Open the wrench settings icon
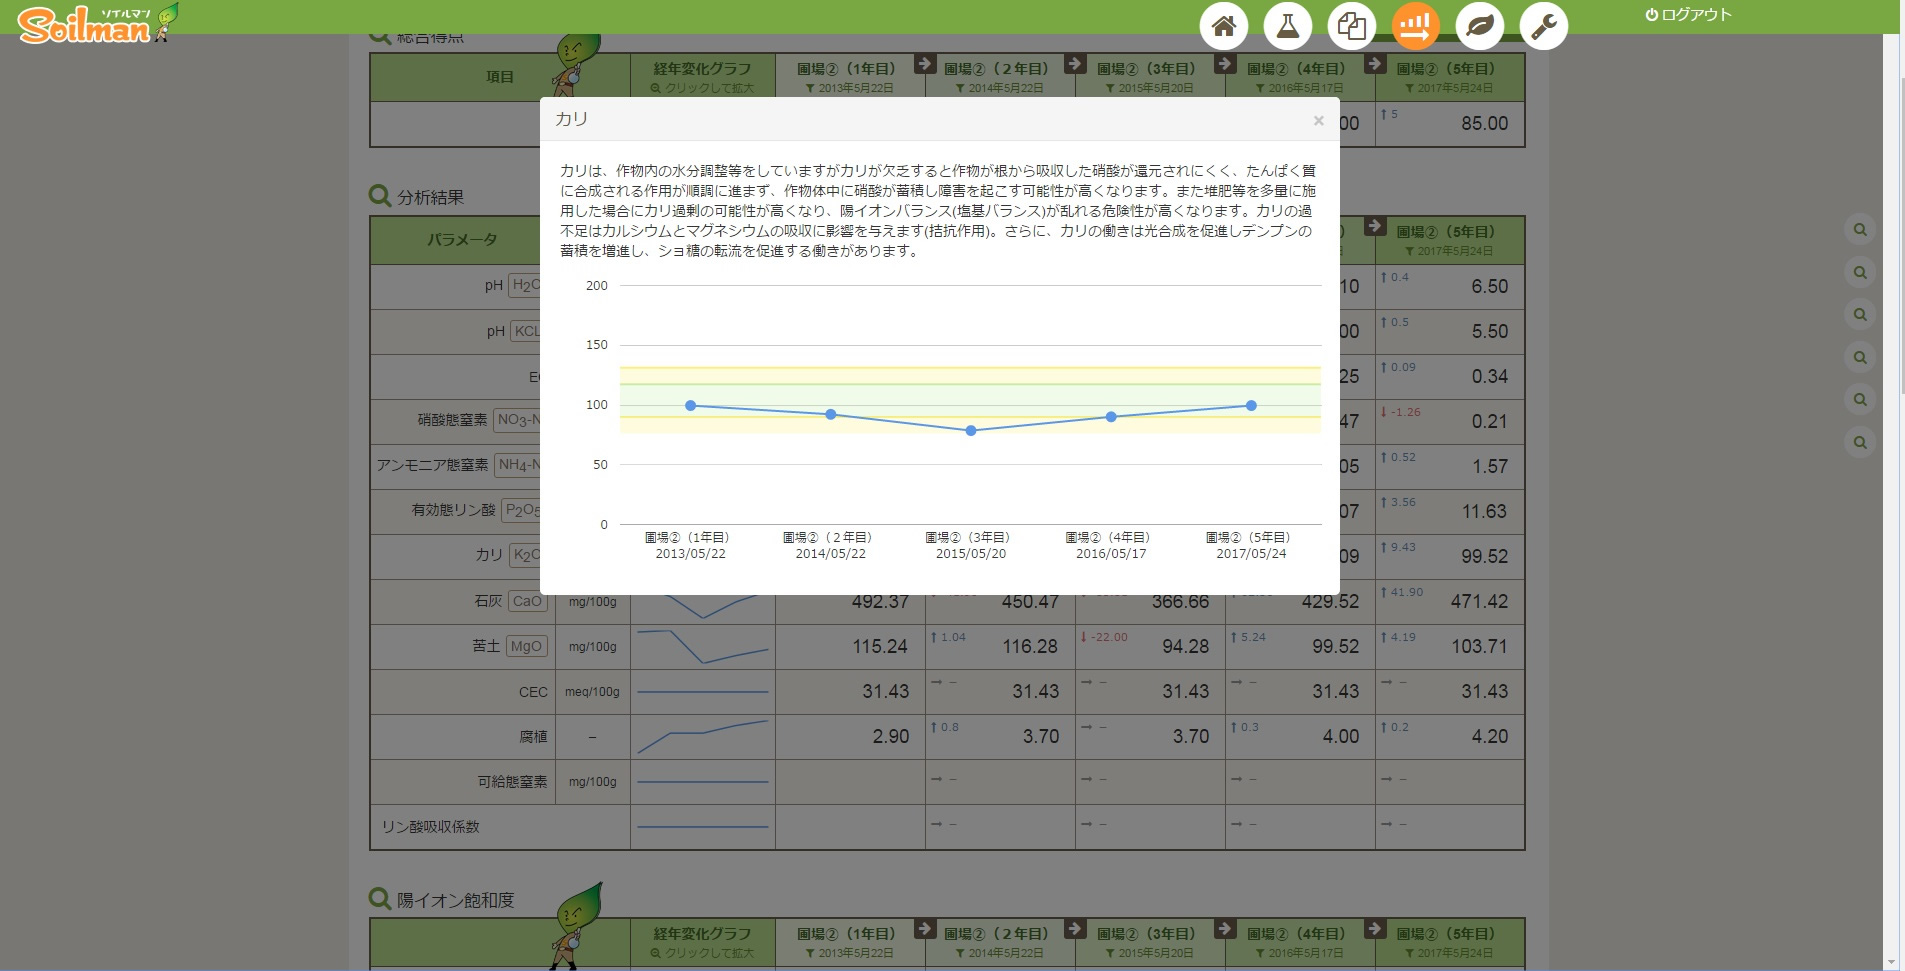1905x971 pixels. tap(1544, 26)
